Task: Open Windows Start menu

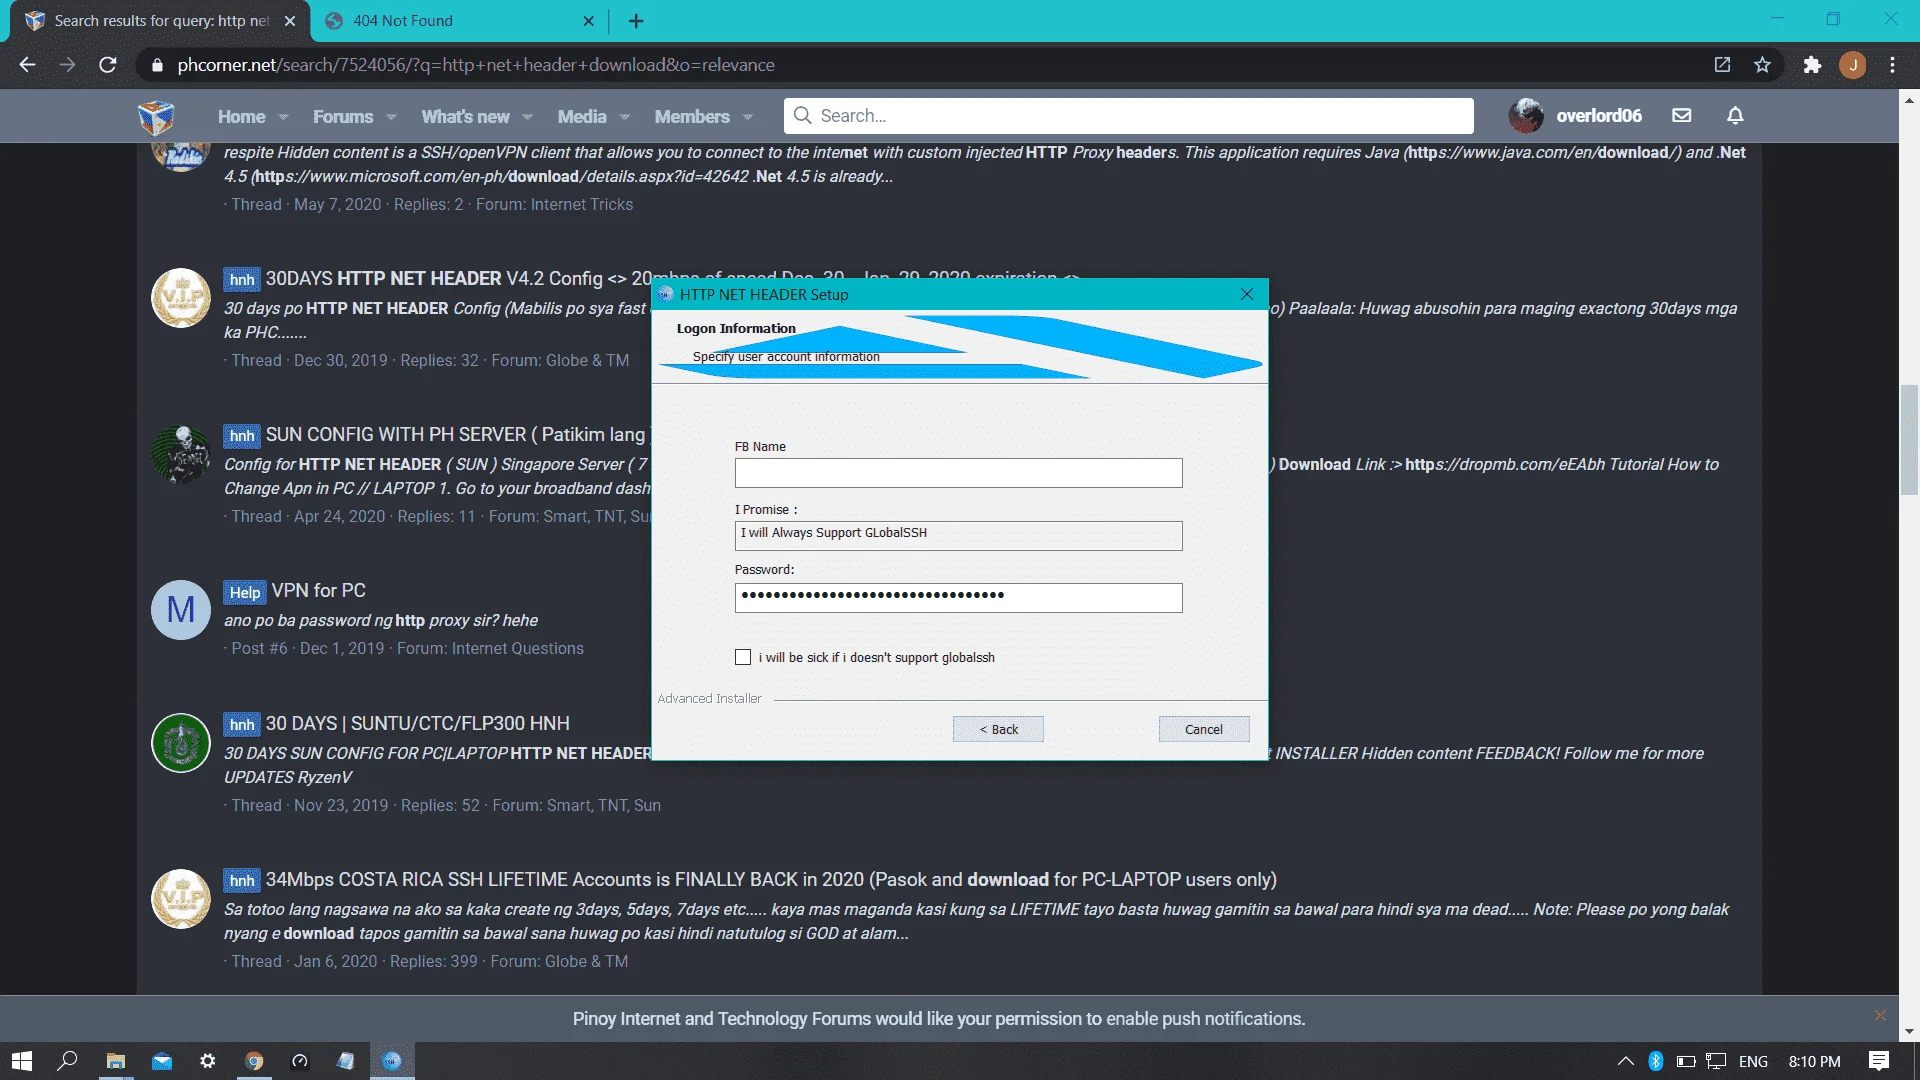Action: [22, 1061]
